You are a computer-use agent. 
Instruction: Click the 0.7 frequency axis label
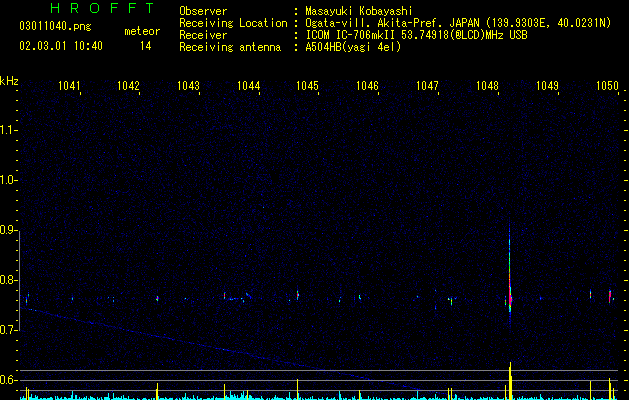[x=8, y=330]
